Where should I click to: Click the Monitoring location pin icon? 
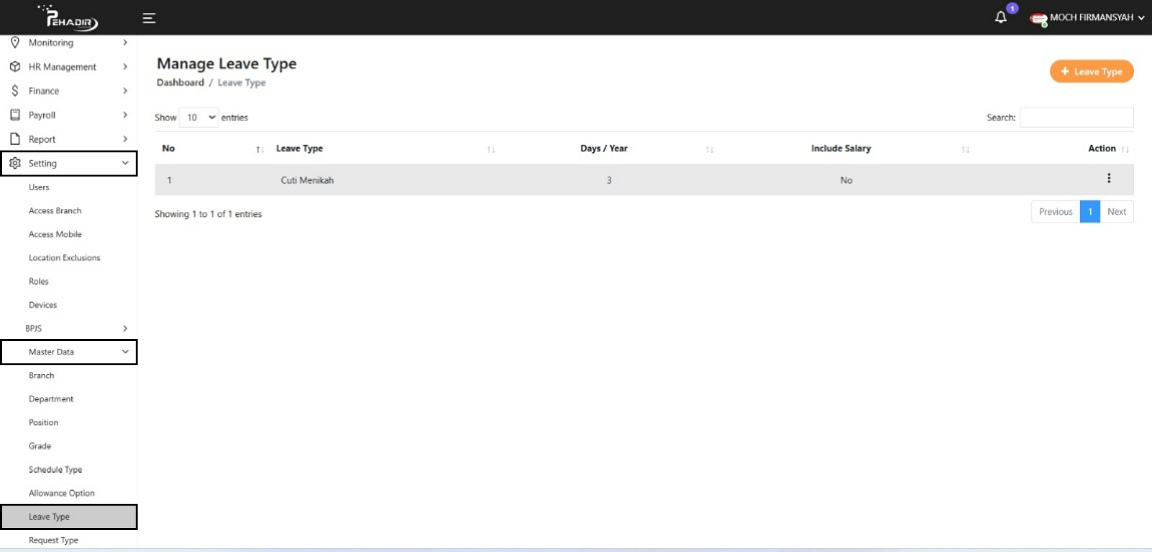(x=15, y=43)
